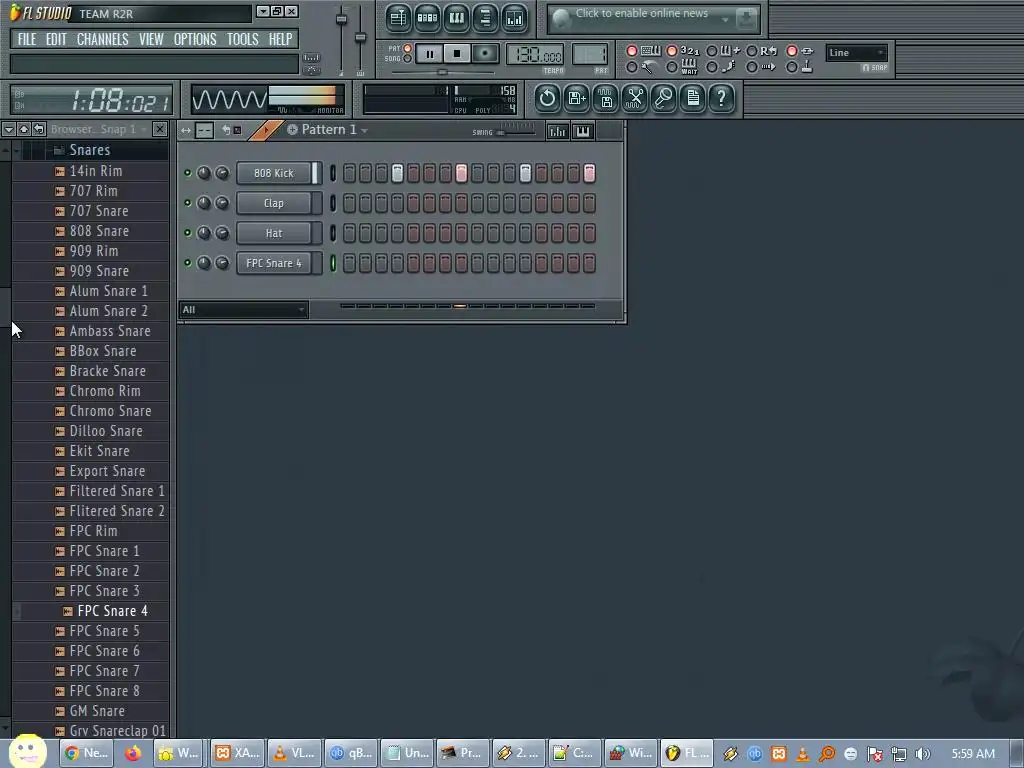1024x768 pixels.
Task: Open the Line snap dropdown
Action: pos(856,53)
